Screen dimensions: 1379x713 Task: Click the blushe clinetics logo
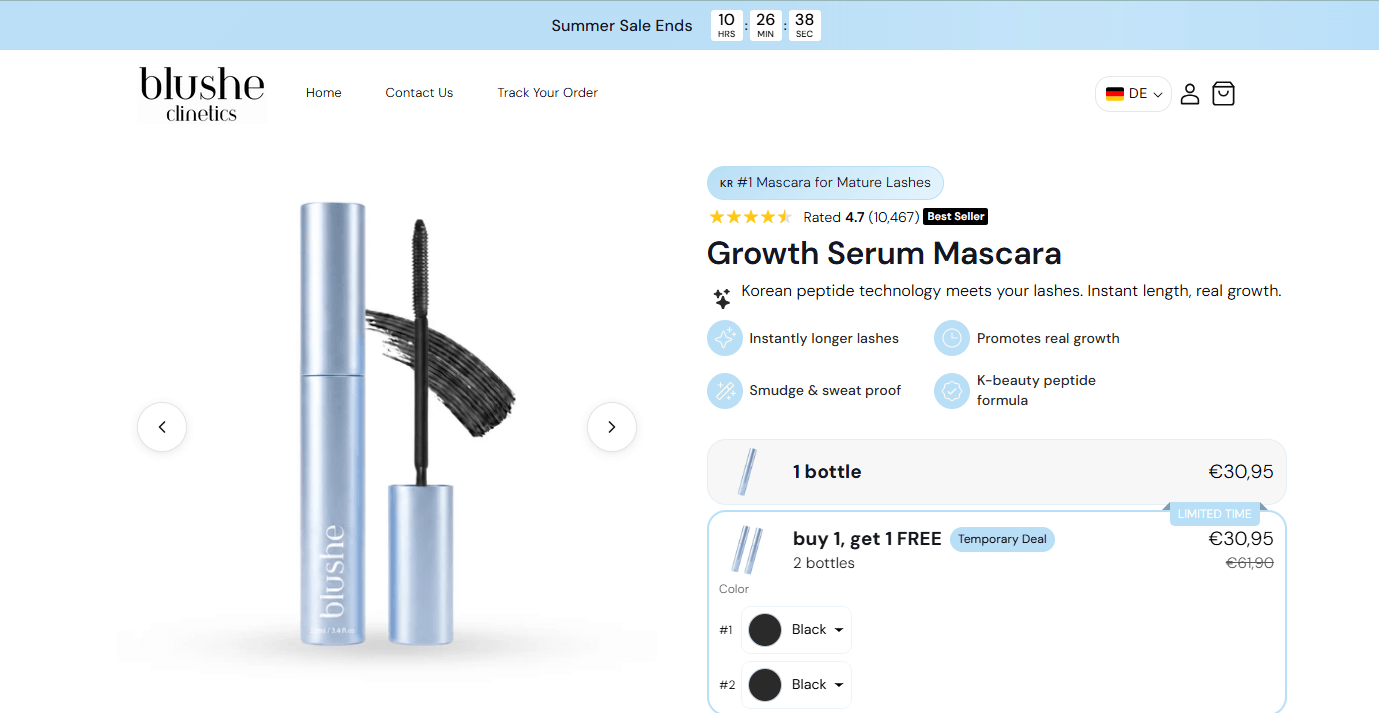202,94
